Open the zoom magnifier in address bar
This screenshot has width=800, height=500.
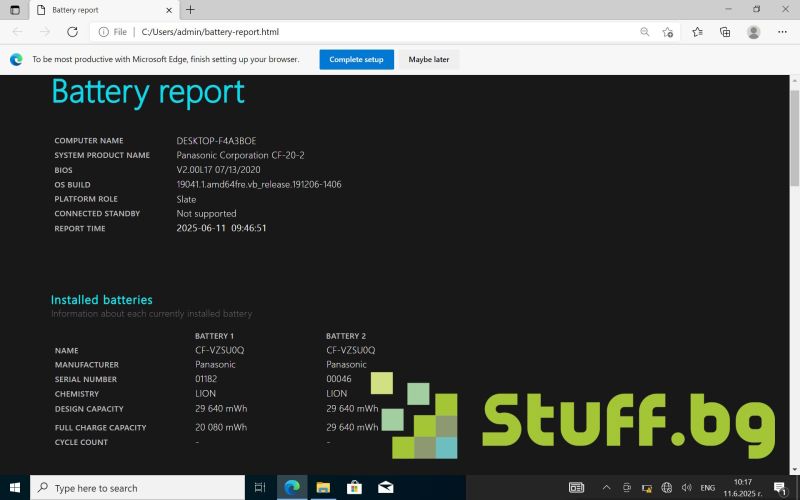645,32
